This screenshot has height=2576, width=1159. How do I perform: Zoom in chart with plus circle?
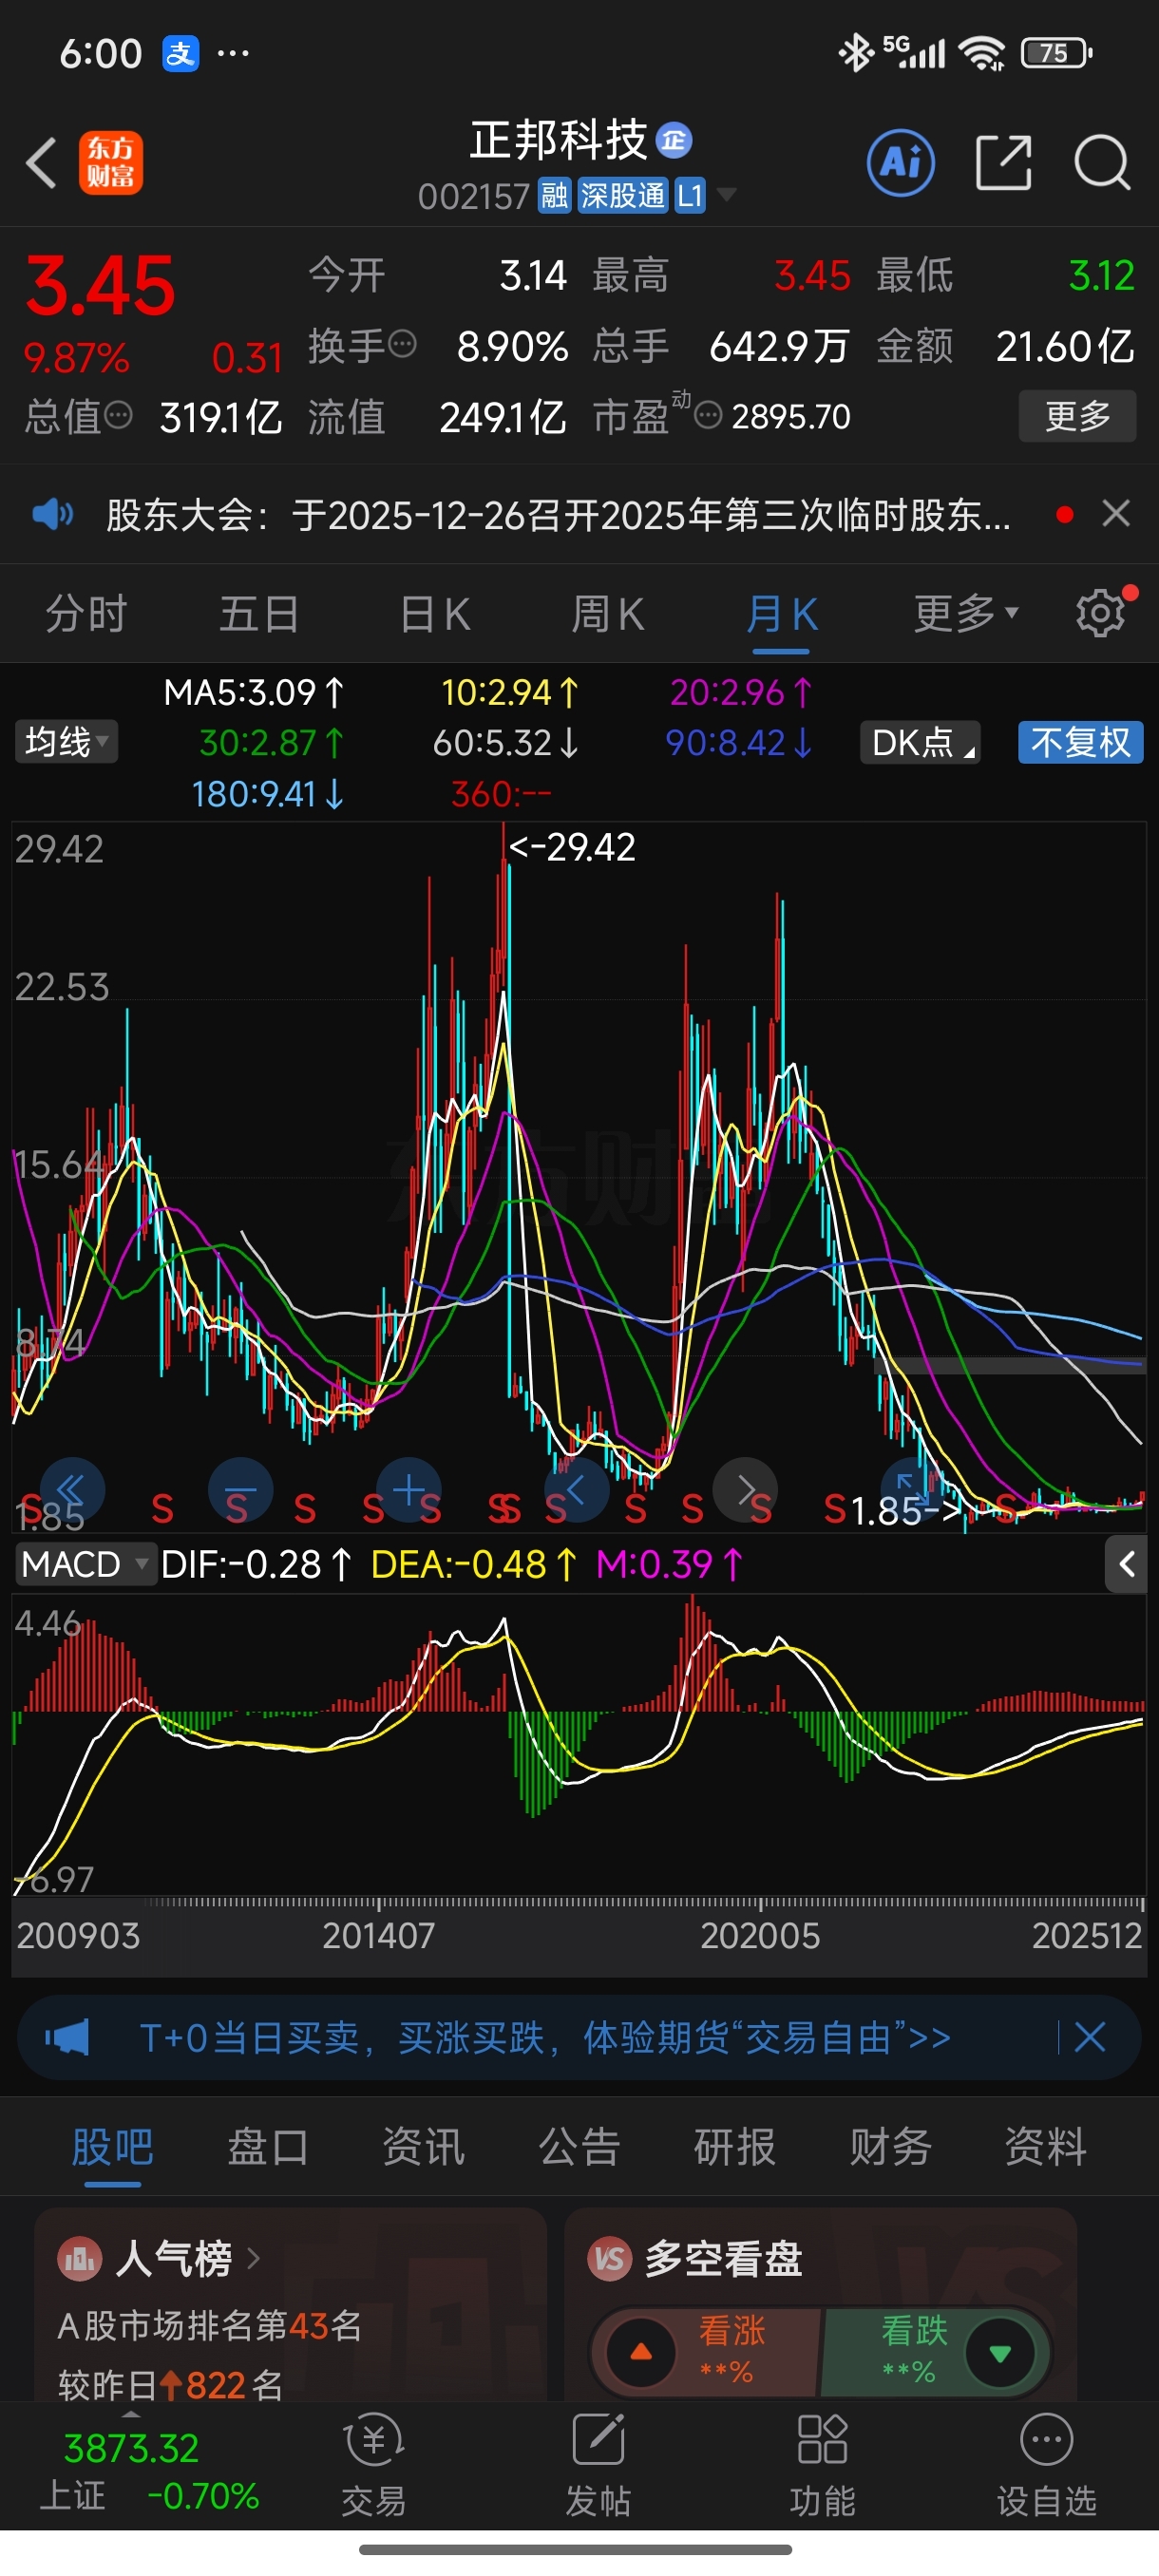408,1489
